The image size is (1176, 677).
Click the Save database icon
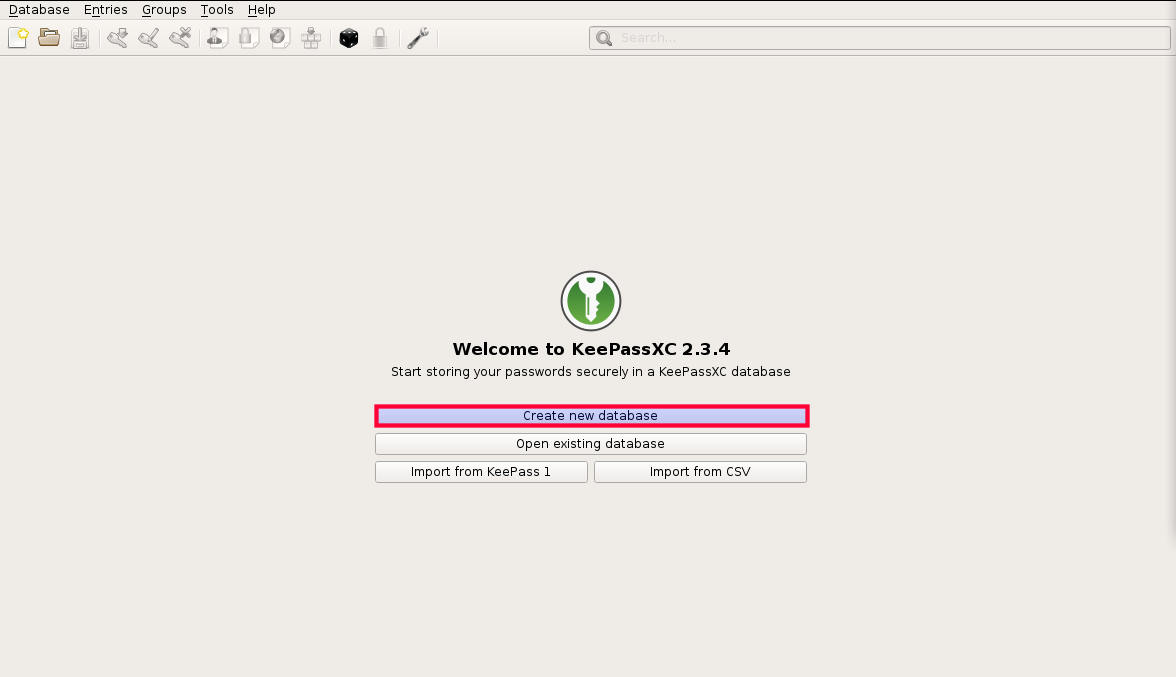80,38
